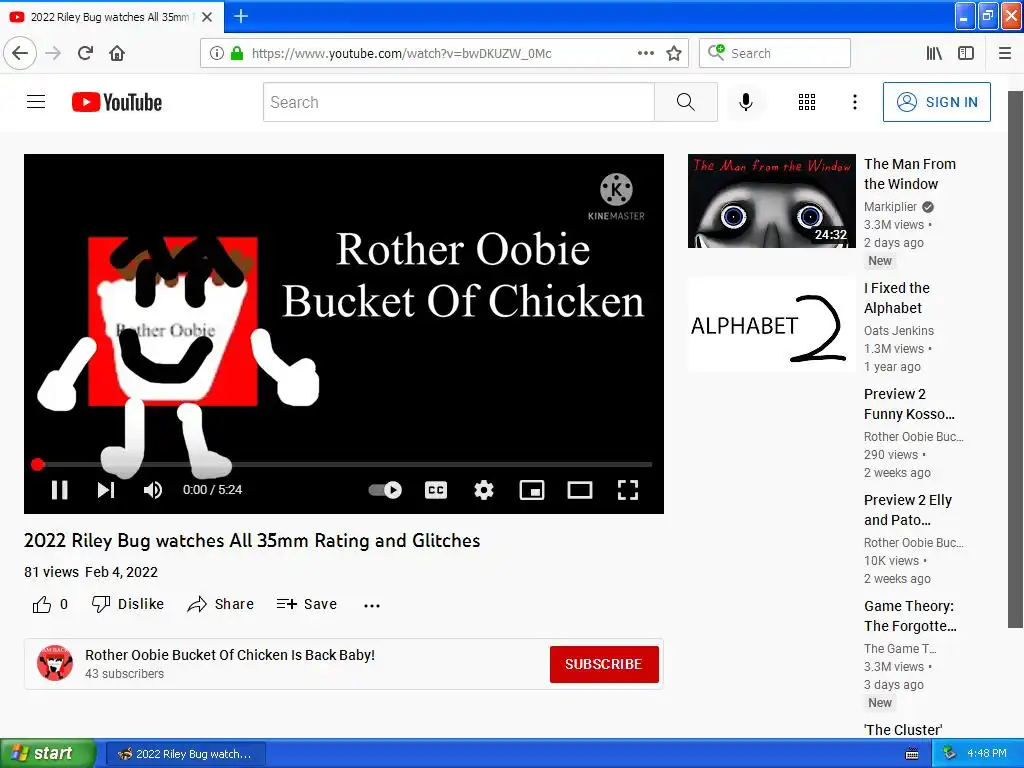Start voice search with microphone icon

(x=746, y=102)
